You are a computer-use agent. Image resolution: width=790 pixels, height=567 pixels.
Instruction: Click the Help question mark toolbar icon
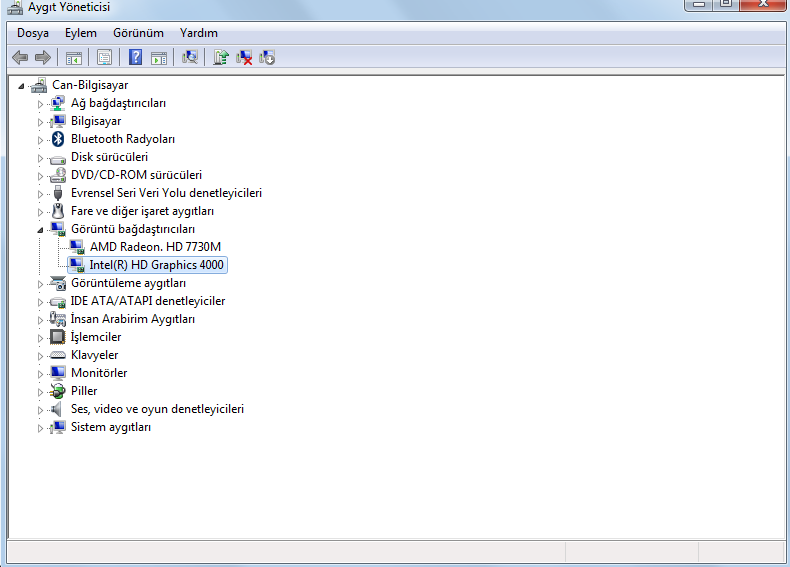click(135, 57)
